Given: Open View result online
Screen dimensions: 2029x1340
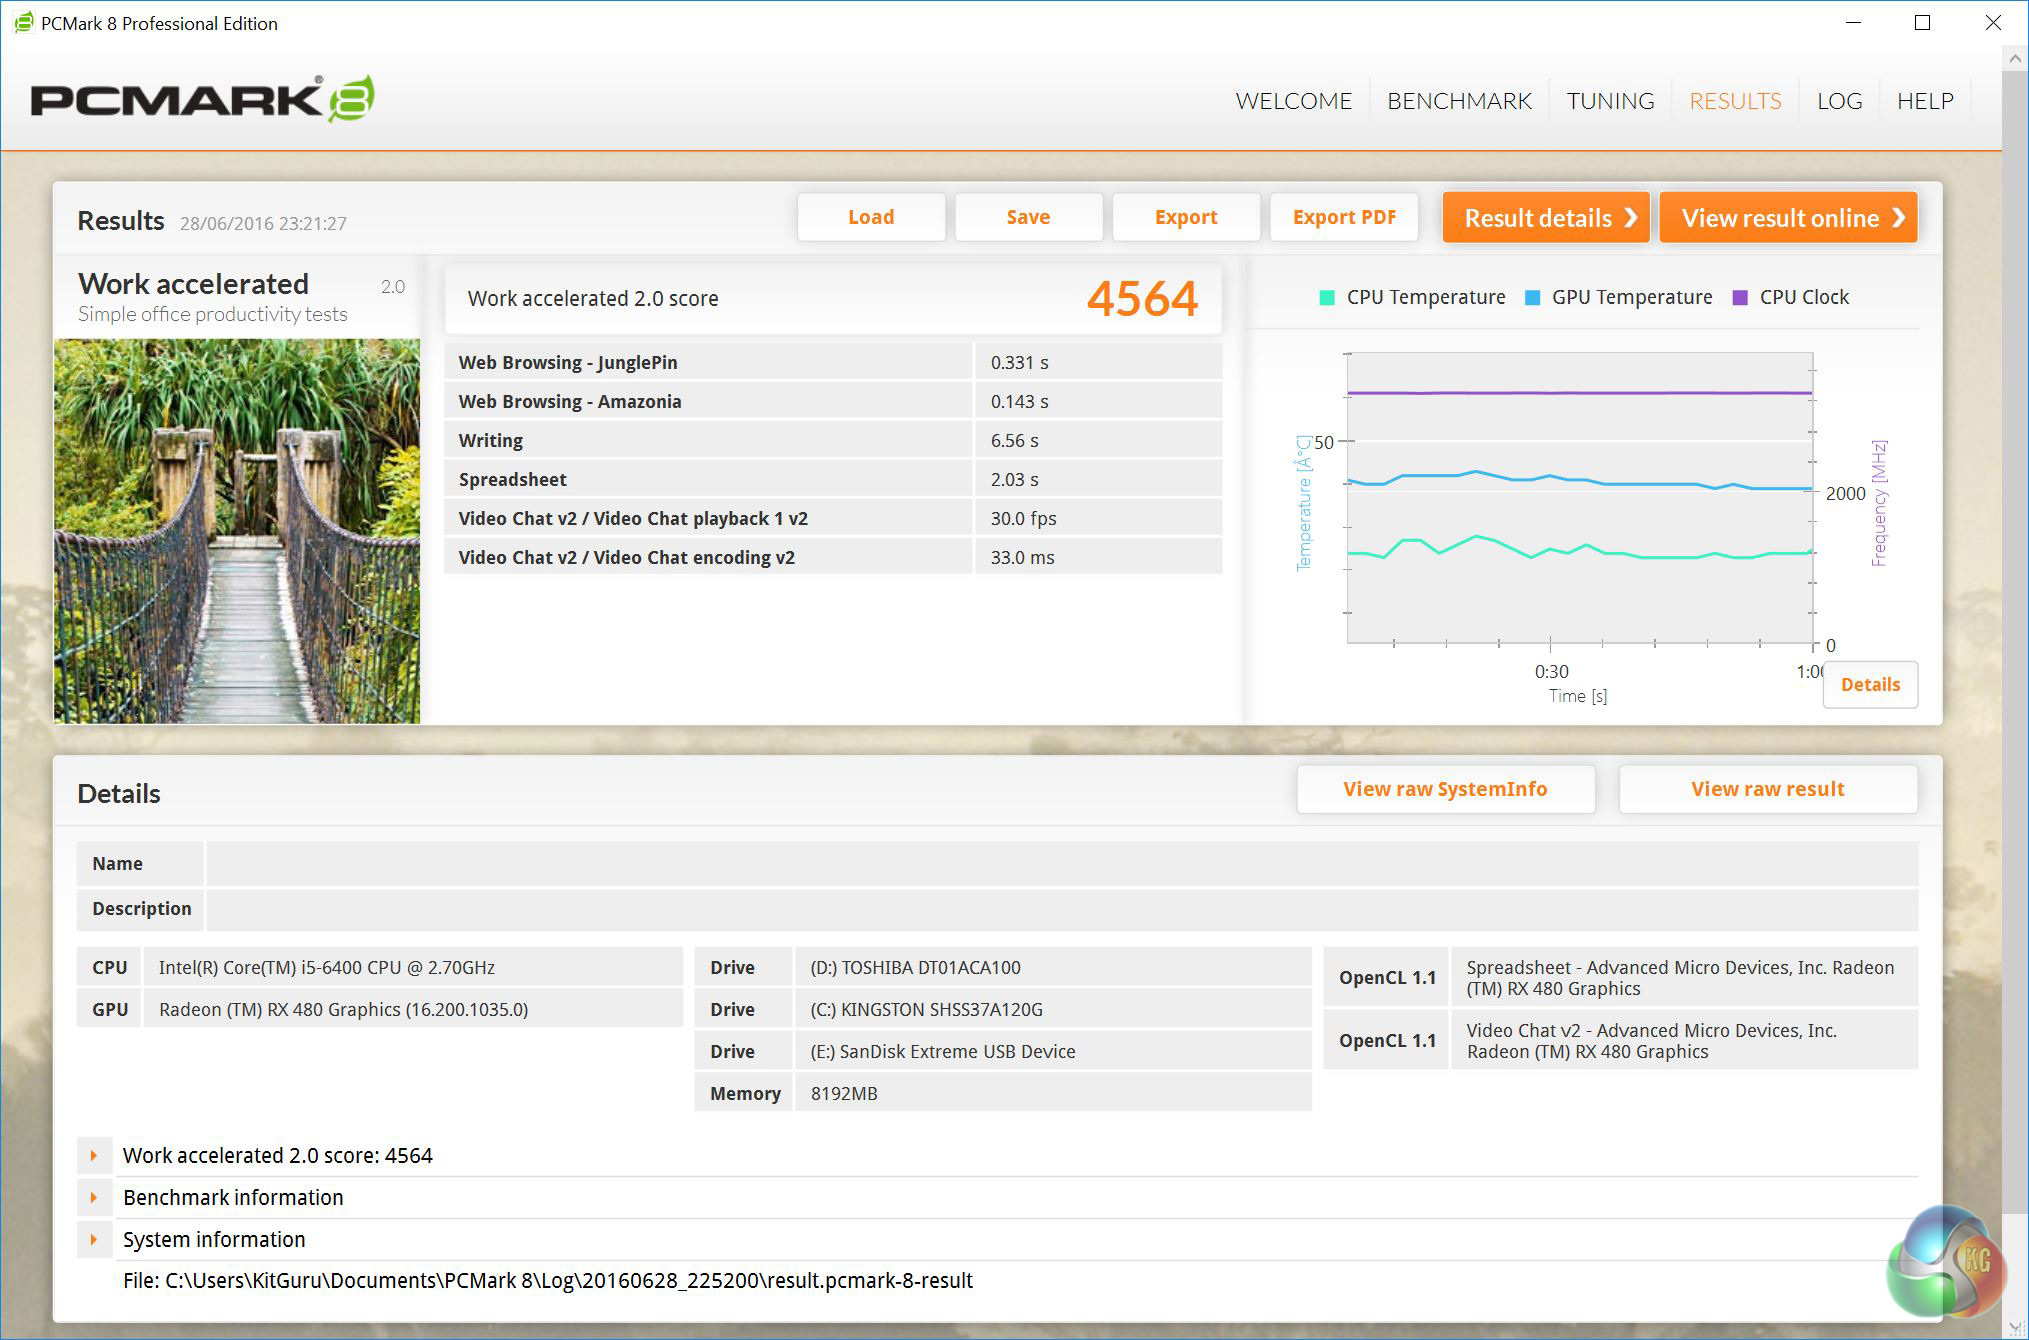Looking at the screenshot, I should (x=1788, y=218).
